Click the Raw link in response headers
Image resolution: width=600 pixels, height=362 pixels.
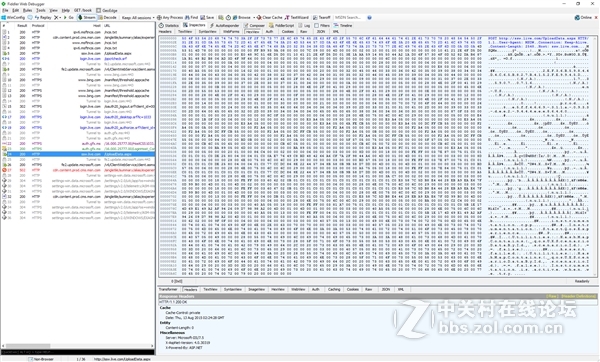tap(551, 296)
